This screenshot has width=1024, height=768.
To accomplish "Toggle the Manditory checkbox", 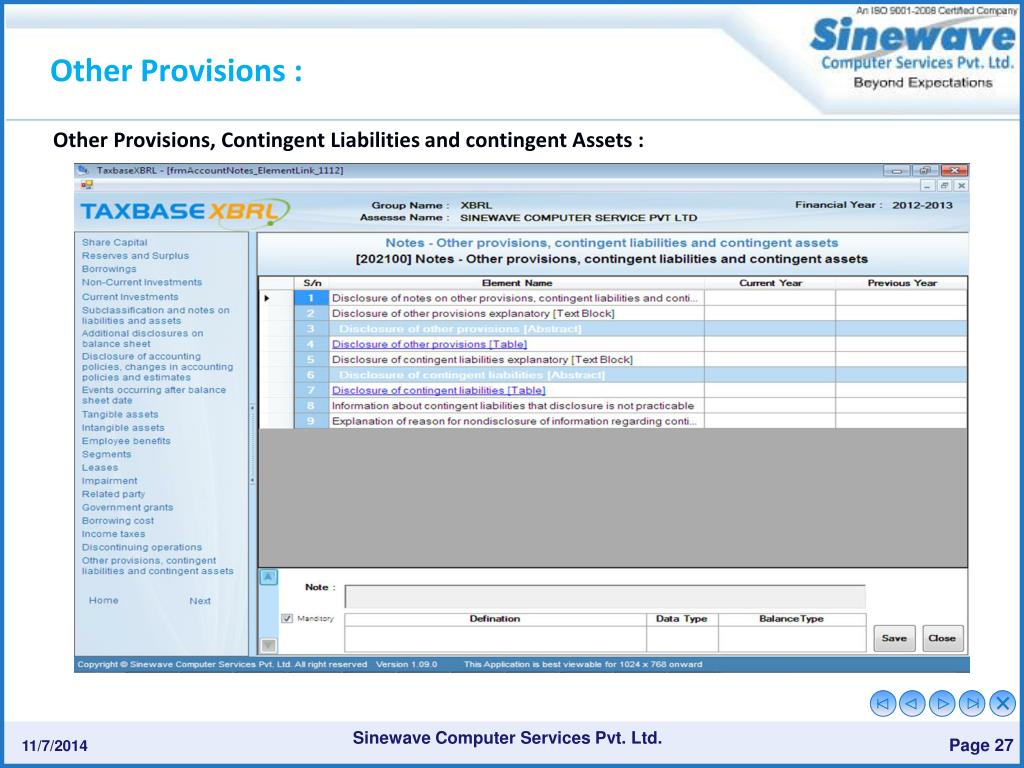I will pos(287,618).
